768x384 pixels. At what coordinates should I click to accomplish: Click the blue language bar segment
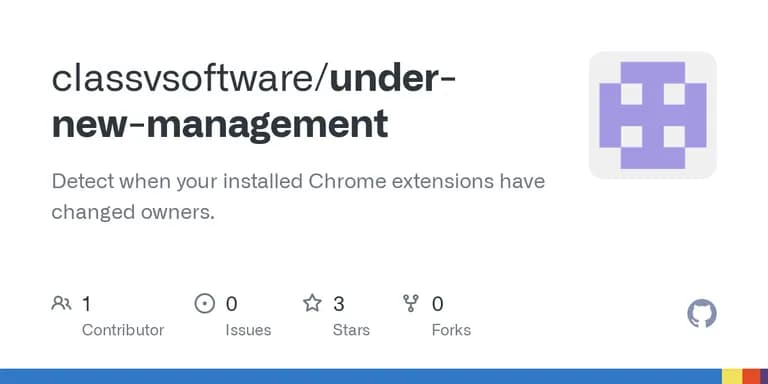point(361,377)
